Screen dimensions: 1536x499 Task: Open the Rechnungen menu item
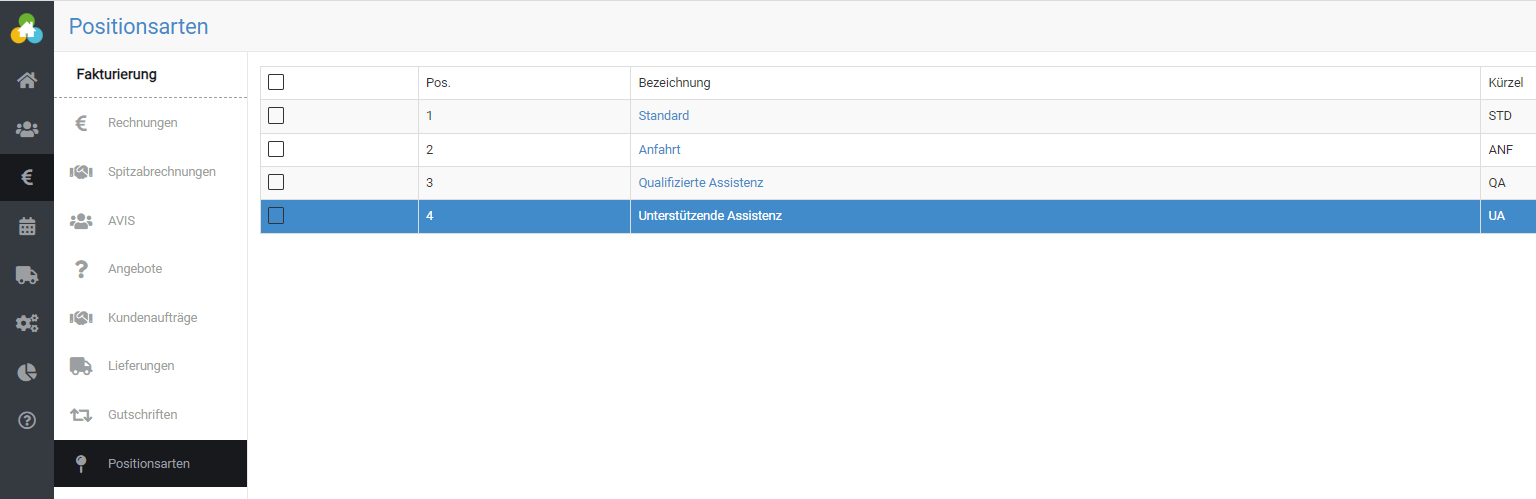142,123
